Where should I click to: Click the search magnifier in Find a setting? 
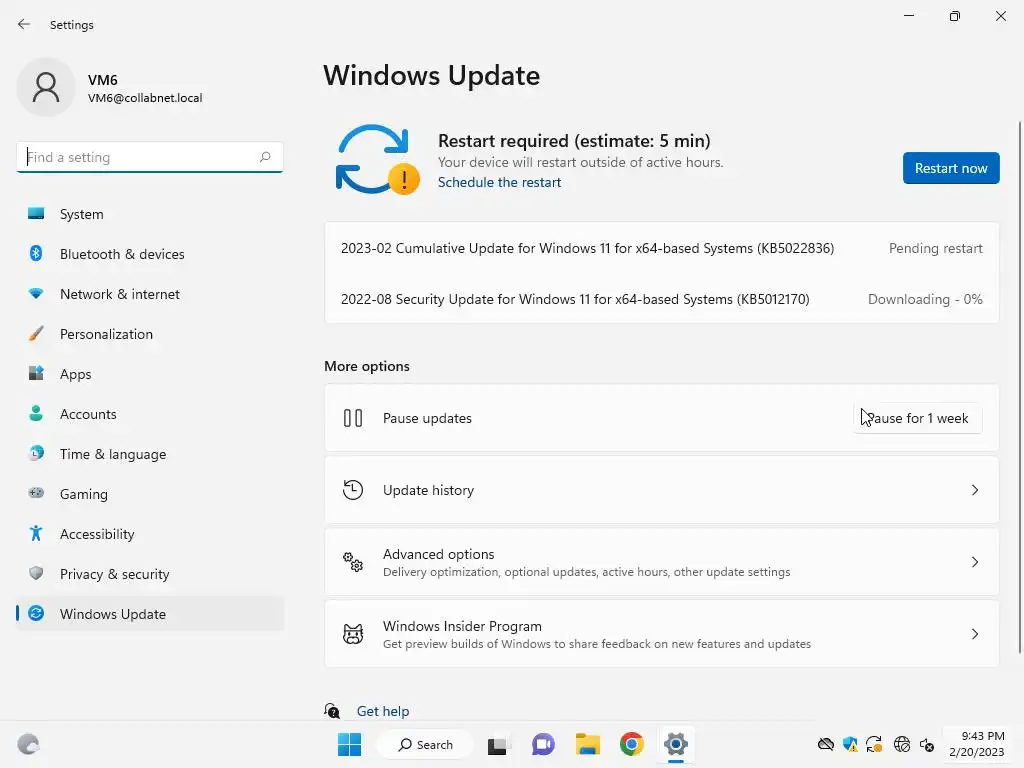tap(264, 157)
